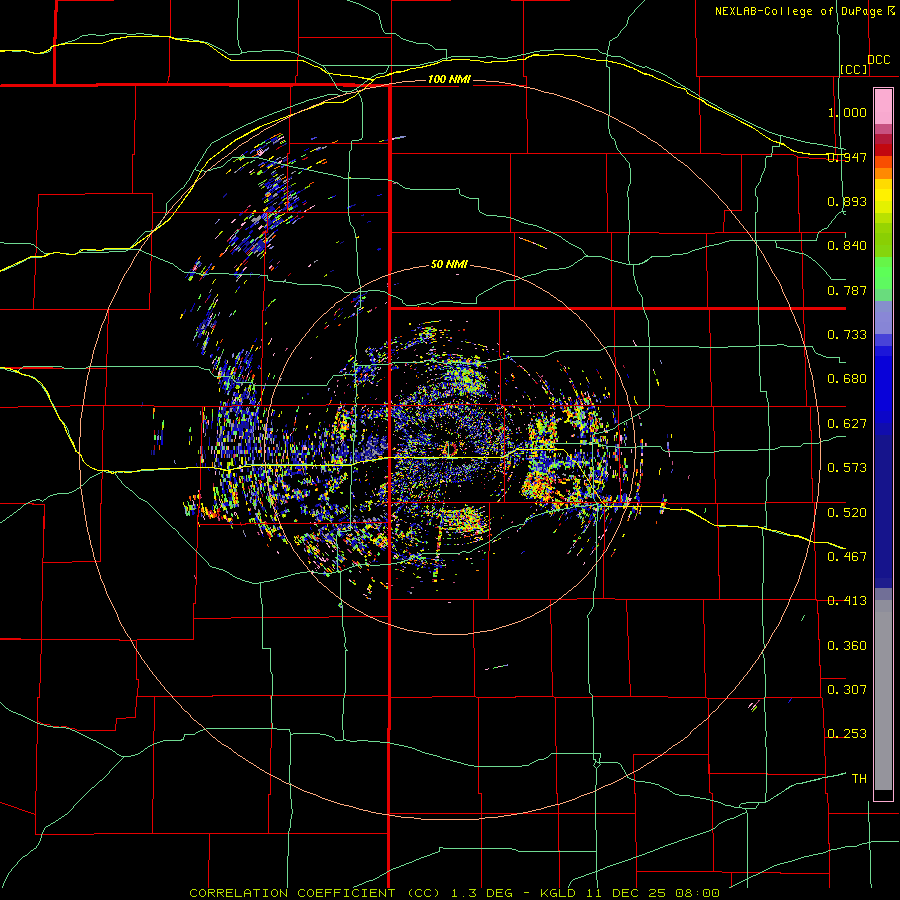Screen dimensions: 900x900
Task: Click the 0.307 color scale value
Action: coord(847,690)
